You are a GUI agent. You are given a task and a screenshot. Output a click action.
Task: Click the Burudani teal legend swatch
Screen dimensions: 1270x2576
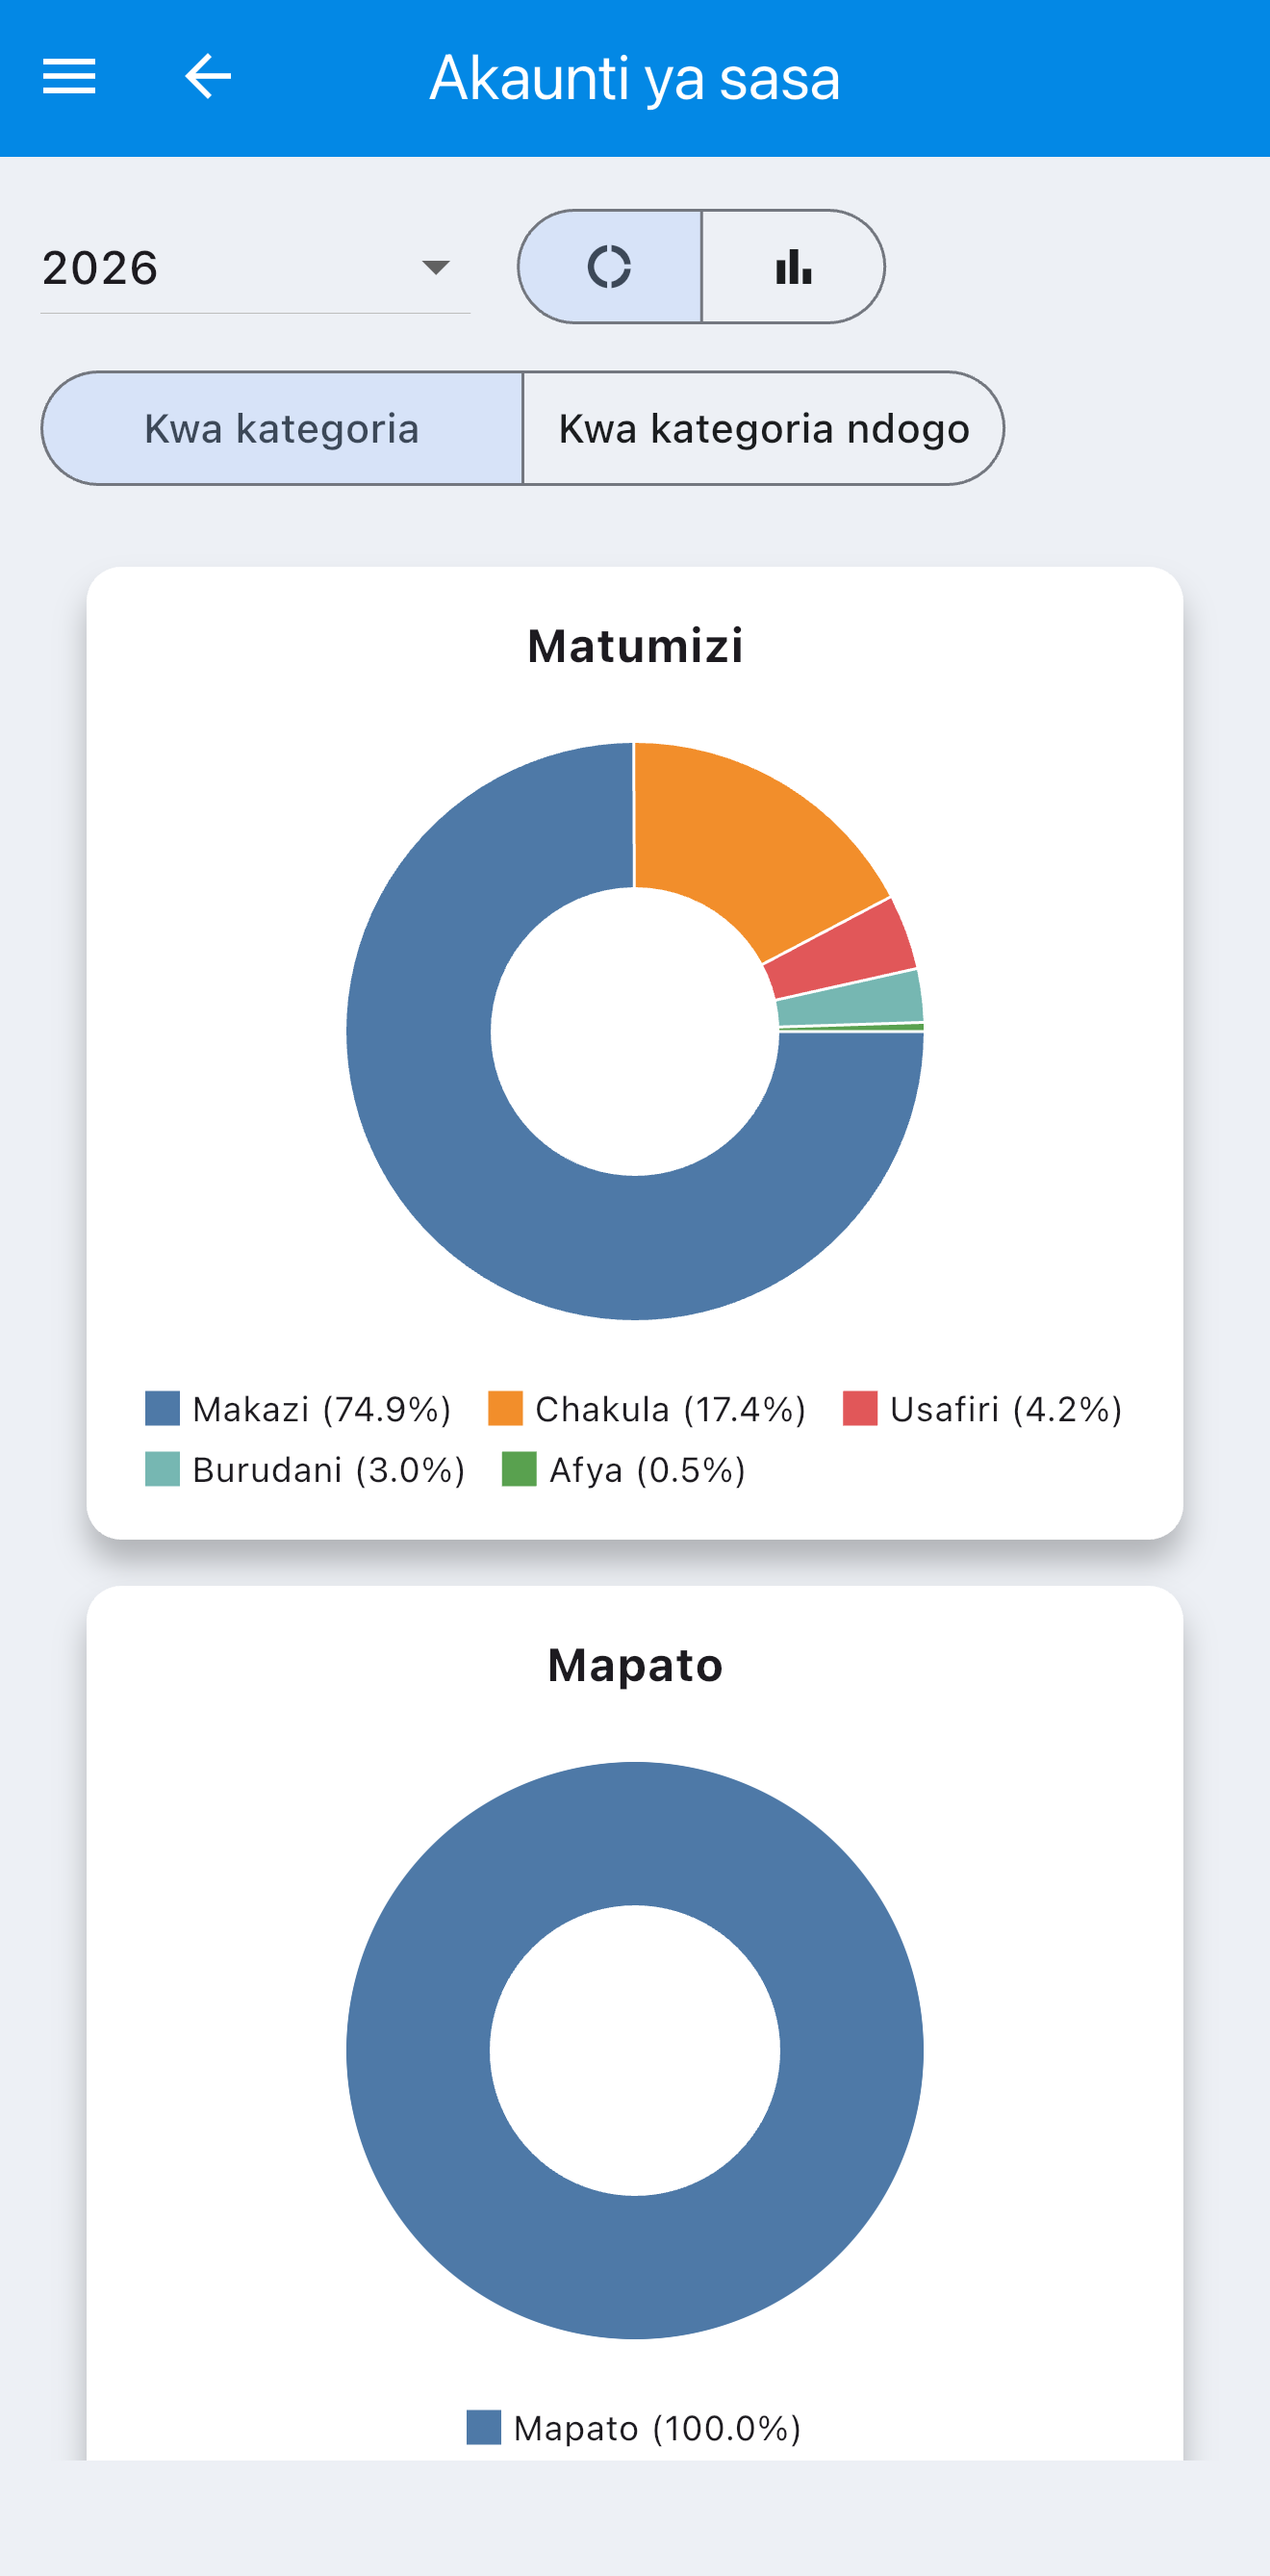click(x=162, y=1469)
